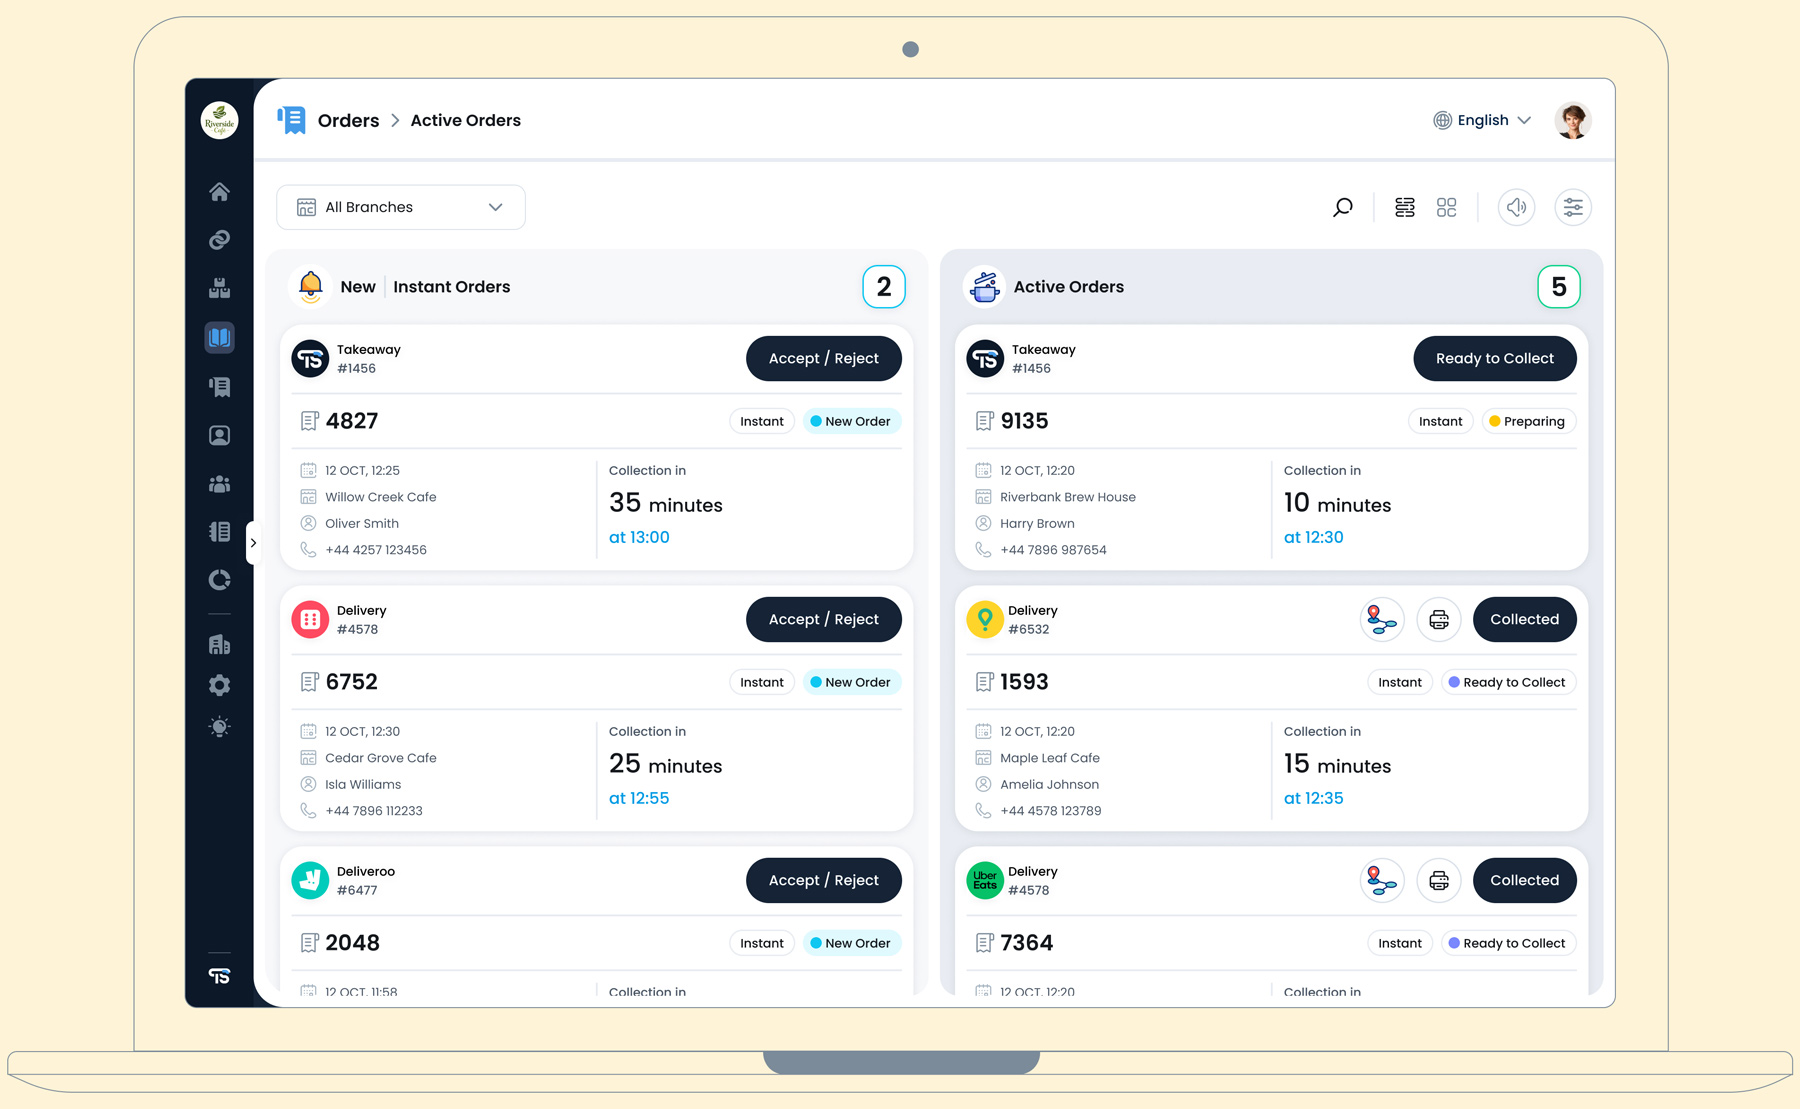
Task: Click the search magnifier icon
Action: [x=1342, y=207]
